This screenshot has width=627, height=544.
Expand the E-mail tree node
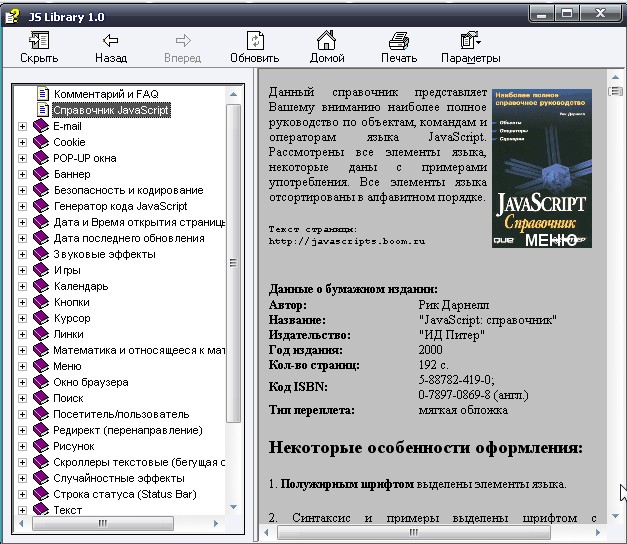point(22,126)
